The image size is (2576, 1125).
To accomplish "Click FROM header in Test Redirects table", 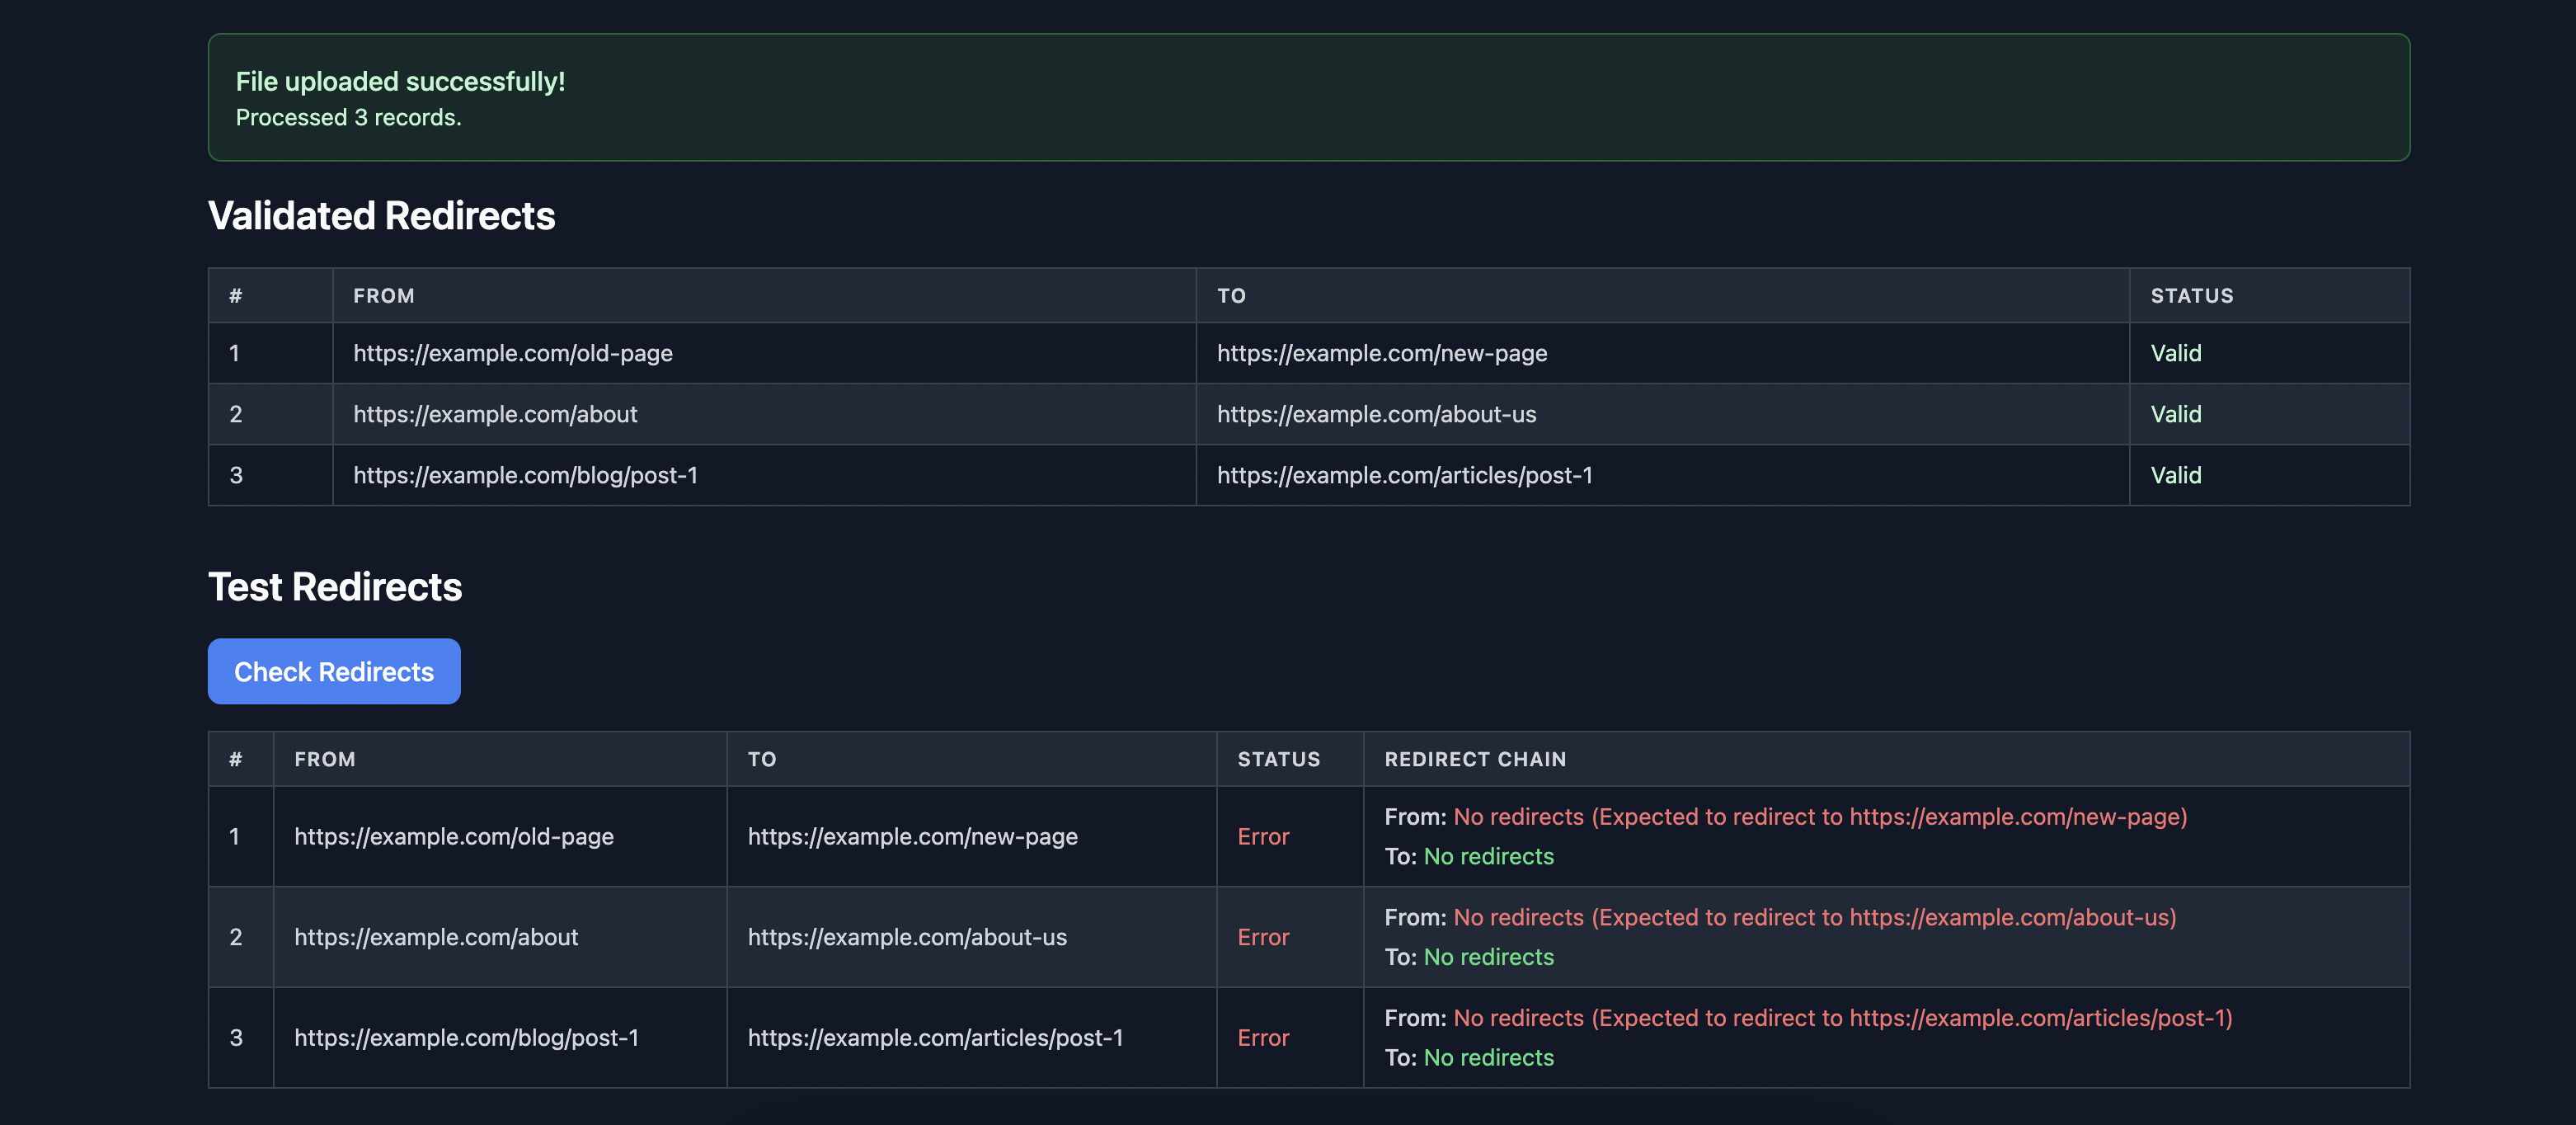I will pos(324,759).
